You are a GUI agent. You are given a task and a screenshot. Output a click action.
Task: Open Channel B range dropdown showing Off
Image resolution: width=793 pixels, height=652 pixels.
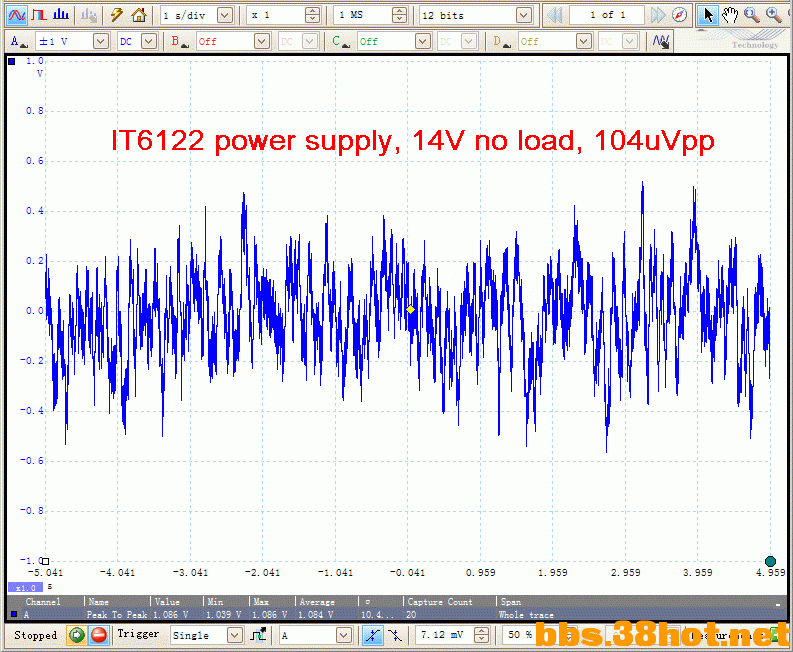click(x=262, y=41)
